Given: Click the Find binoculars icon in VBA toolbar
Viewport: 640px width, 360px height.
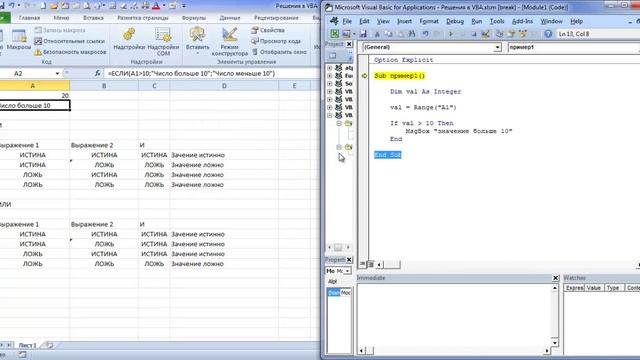Looking at the screenshot, I should [412, 34].
